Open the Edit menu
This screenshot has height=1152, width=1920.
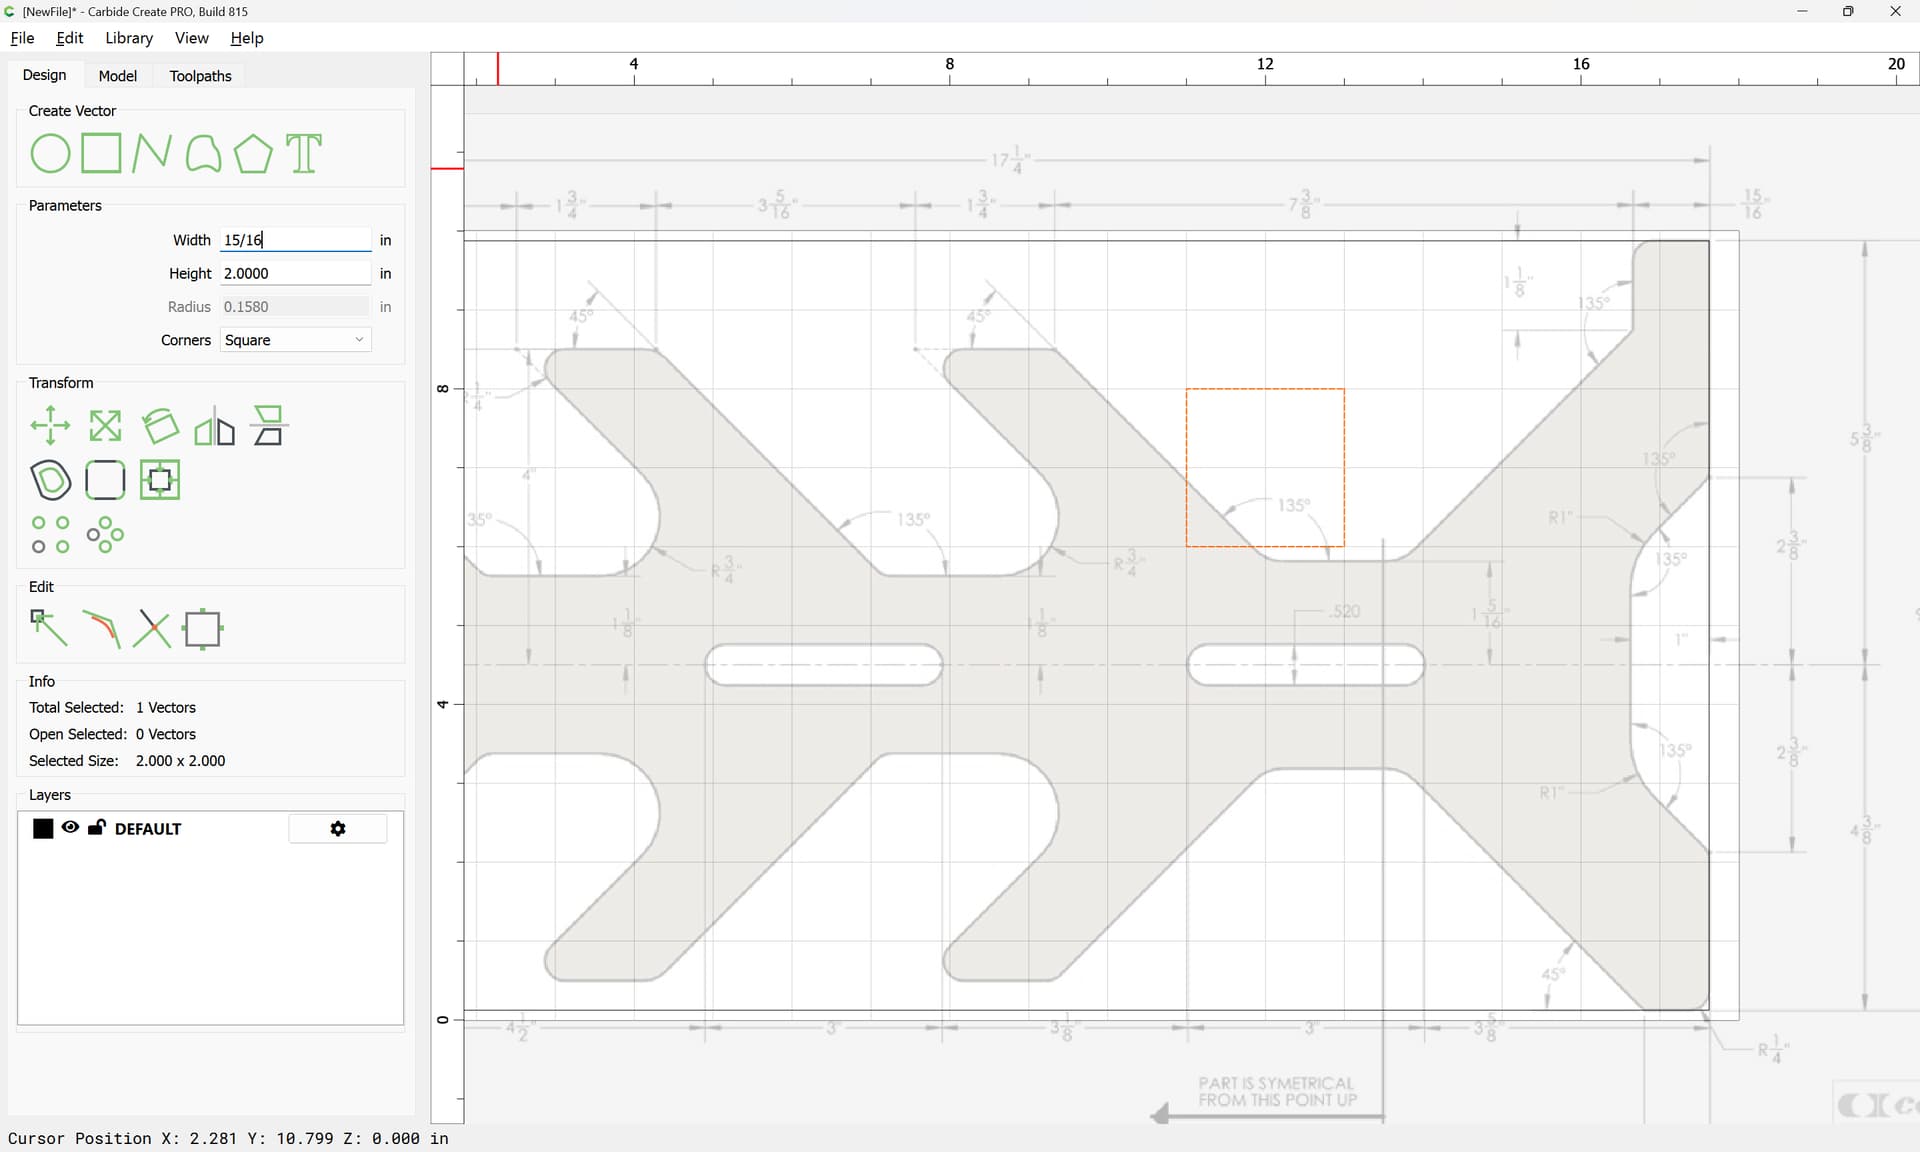coord(70,38)
